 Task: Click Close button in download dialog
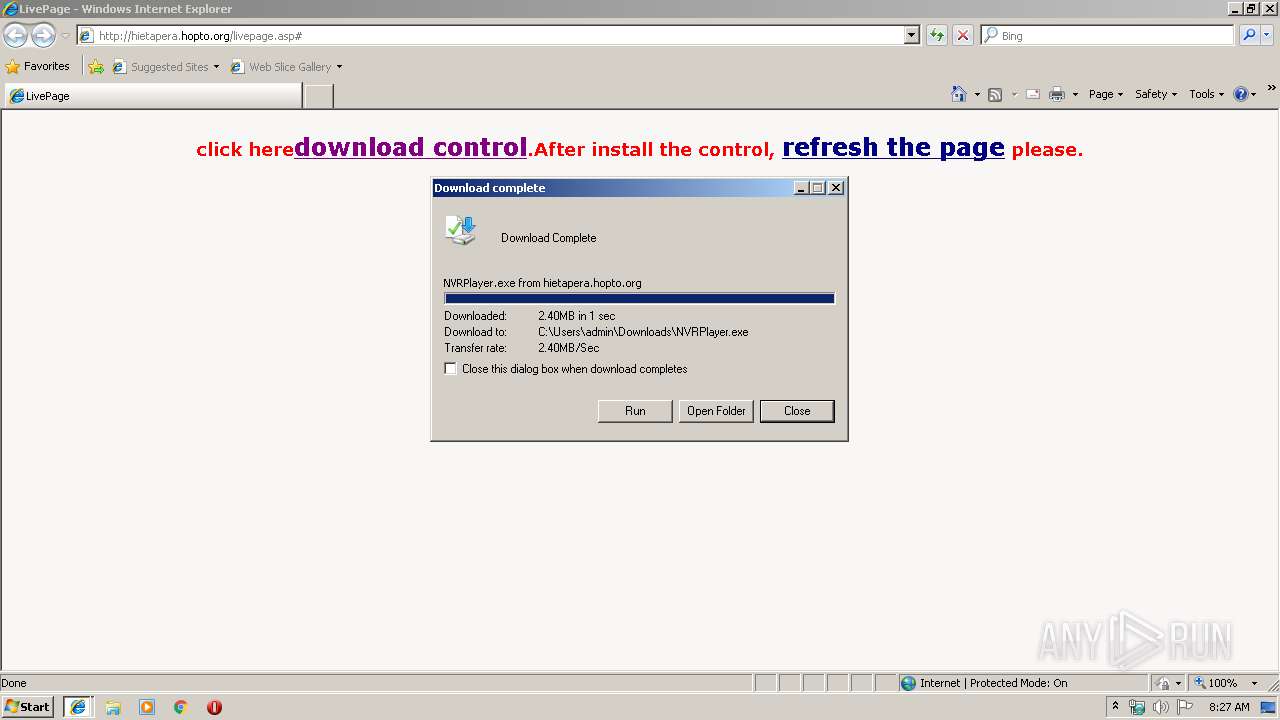797,411
